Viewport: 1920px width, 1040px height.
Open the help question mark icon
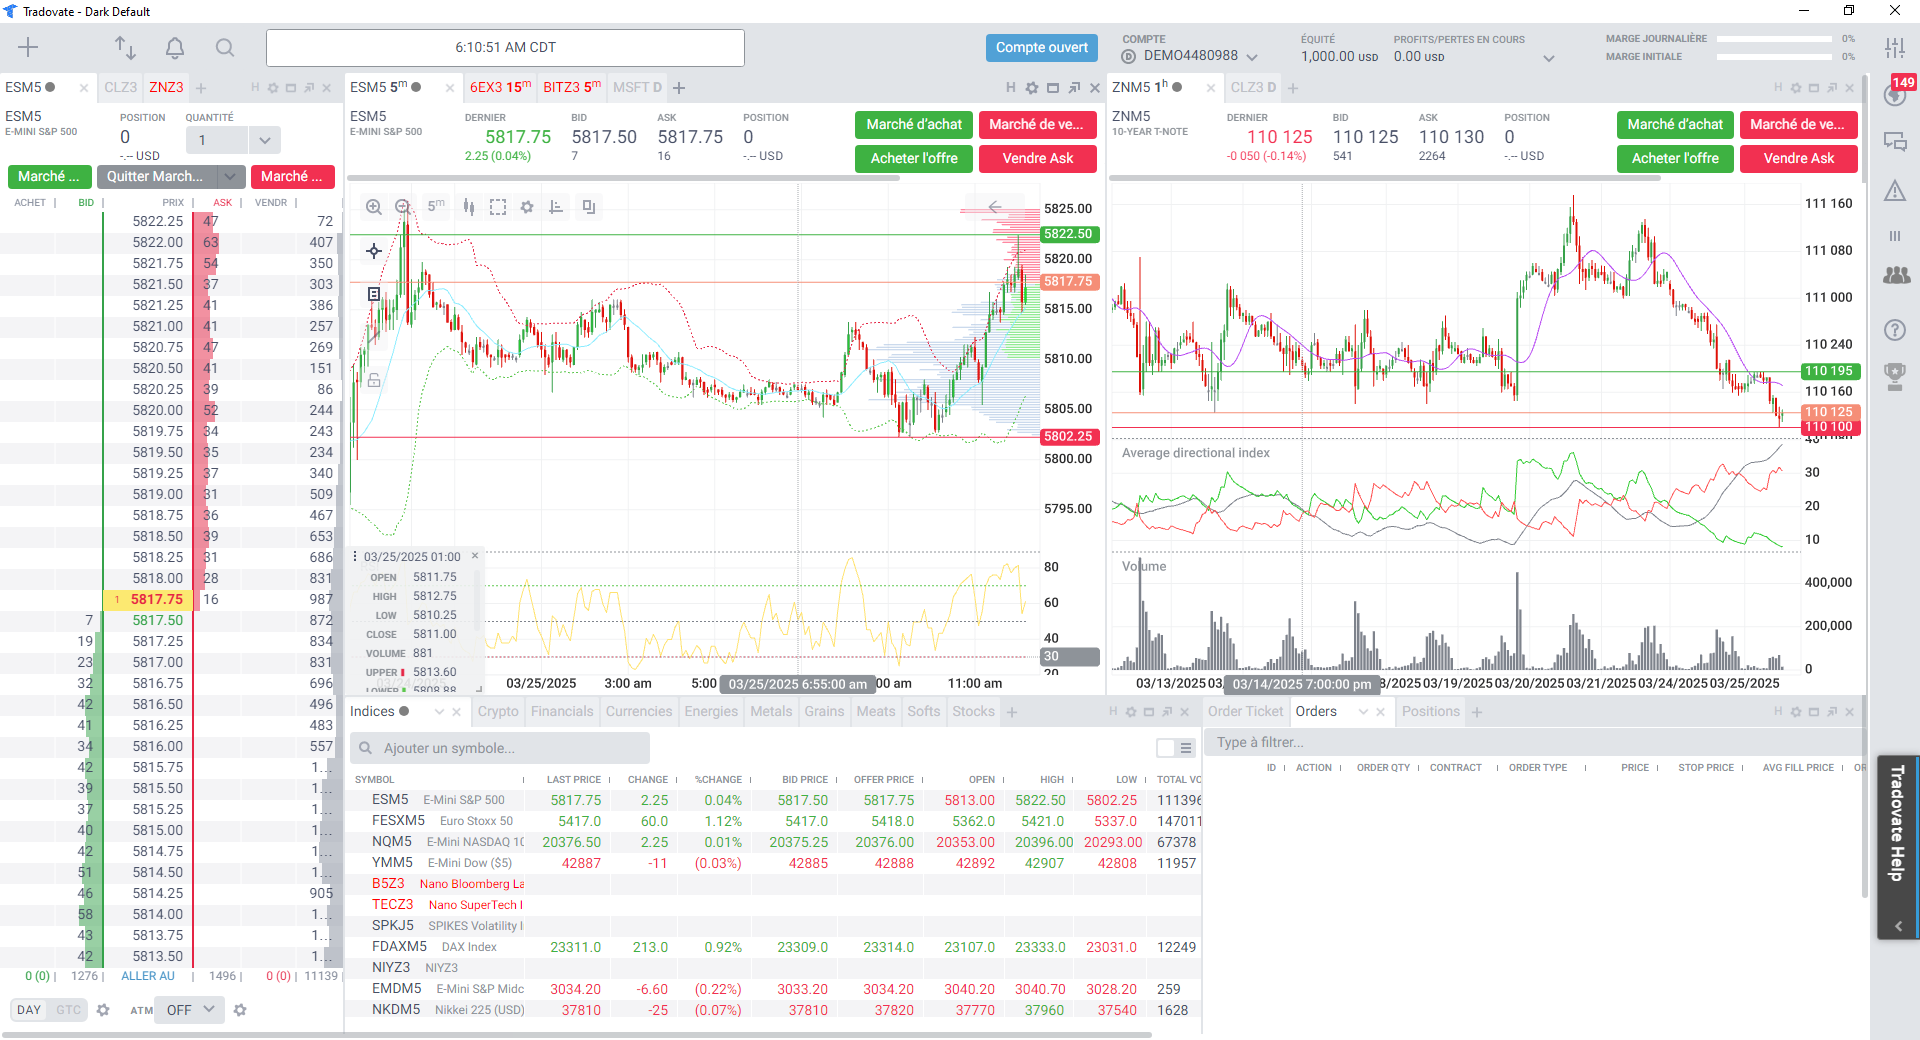tap(1895, 330)
